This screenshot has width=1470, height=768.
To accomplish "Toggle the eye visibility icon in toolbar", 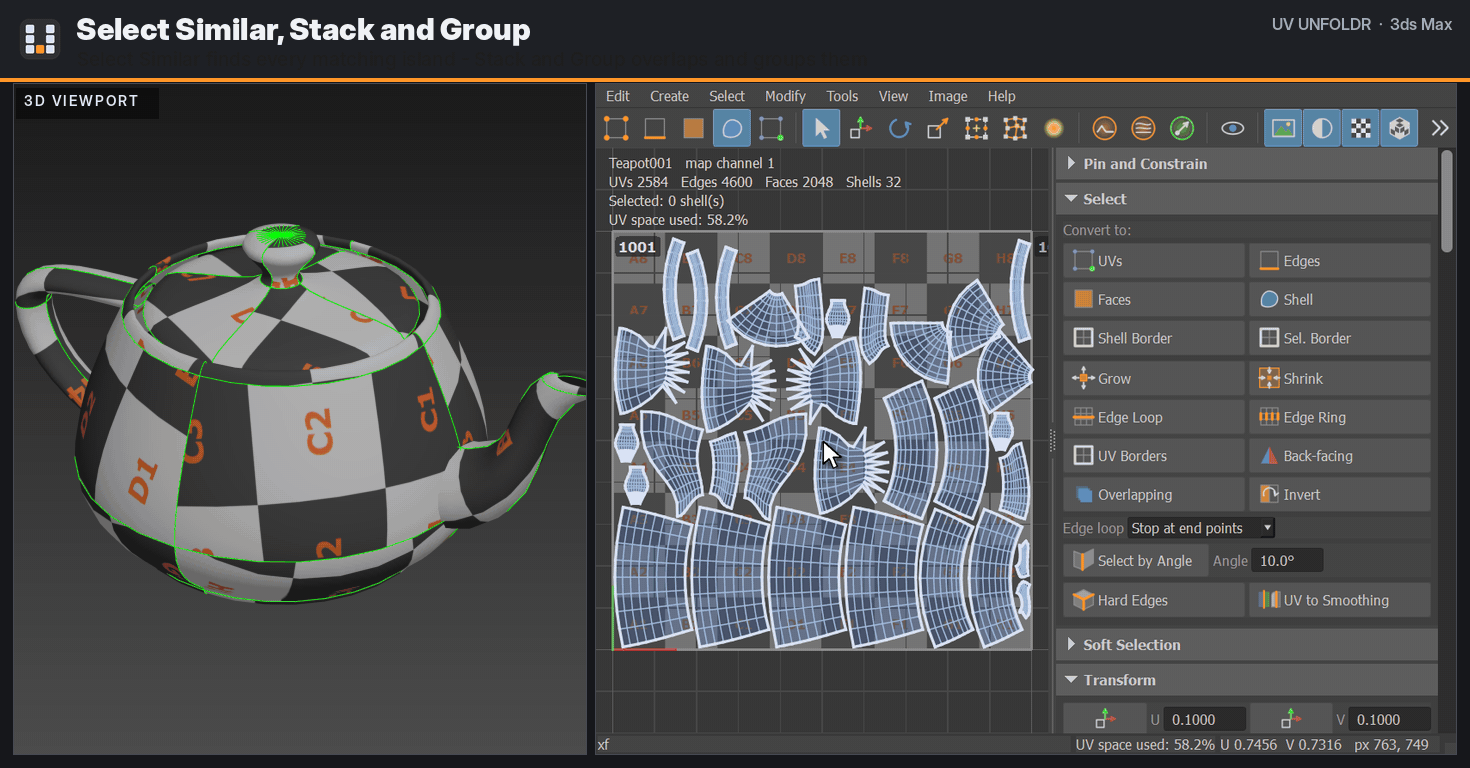I will pos(1233,128).
